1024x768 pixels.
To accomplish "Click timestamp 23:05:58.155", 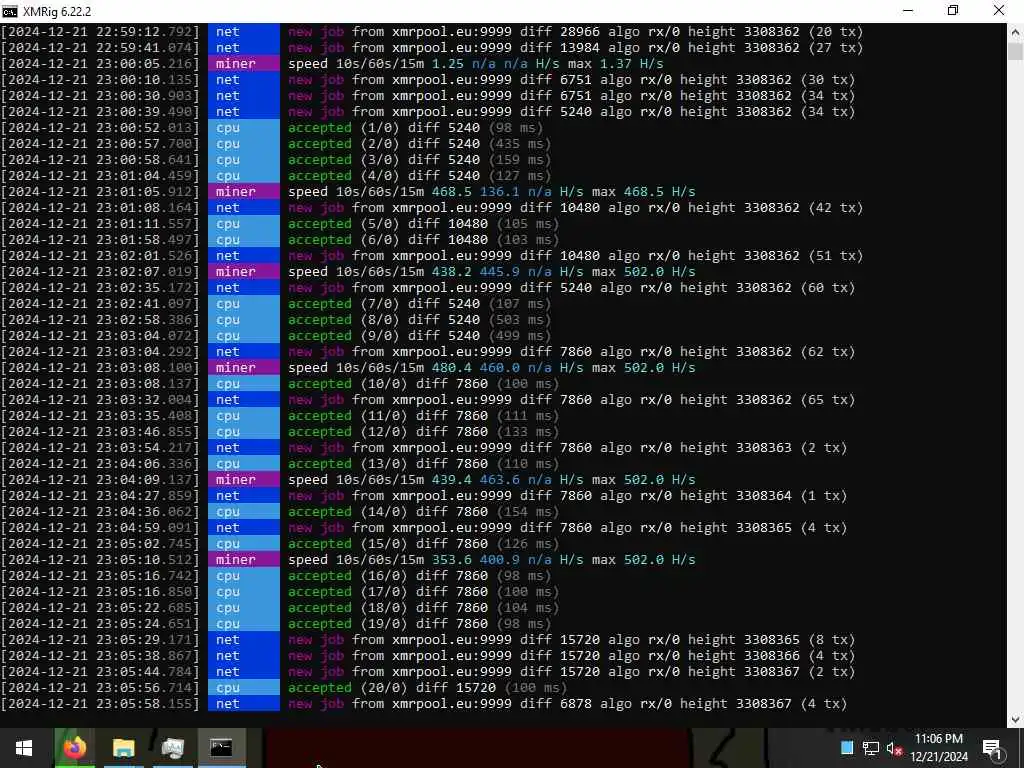I will 100,704.
